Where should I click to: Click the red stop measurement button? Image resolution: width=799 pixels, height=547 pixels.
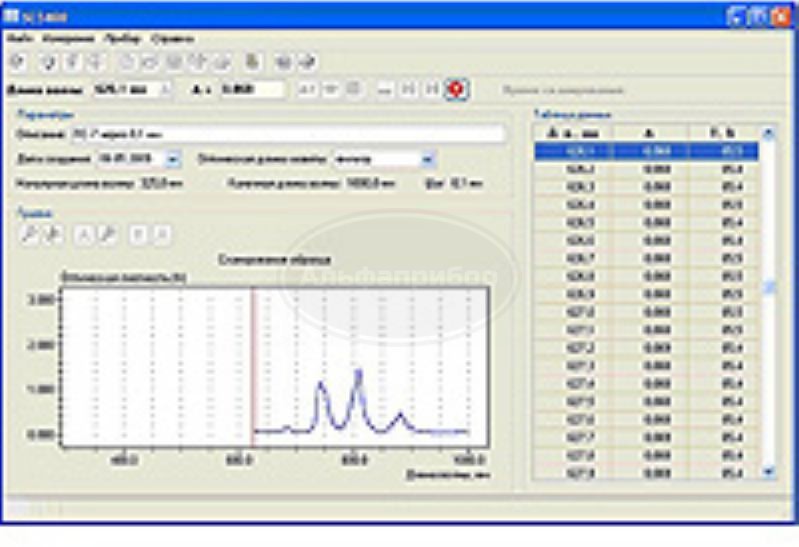click(456, 90)
